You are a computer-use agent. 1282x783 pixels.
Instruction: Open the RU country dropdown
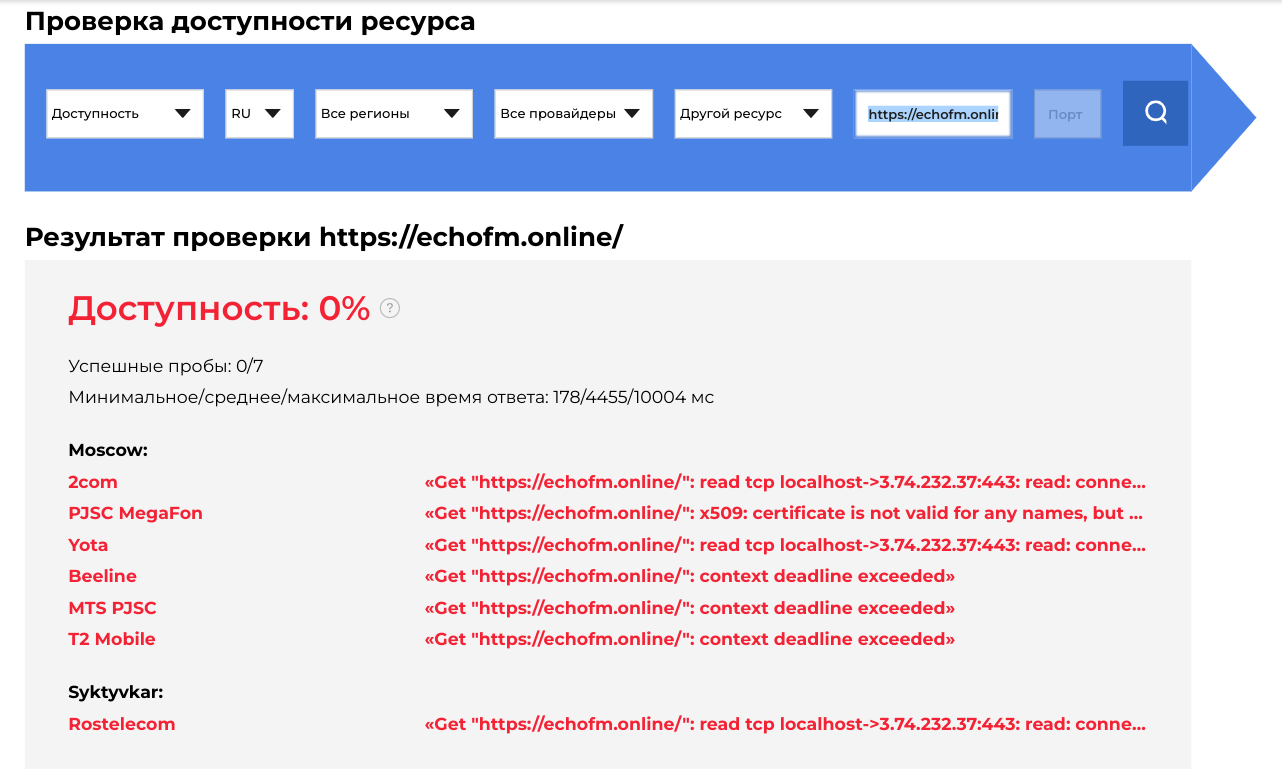[x=259, y=114]
